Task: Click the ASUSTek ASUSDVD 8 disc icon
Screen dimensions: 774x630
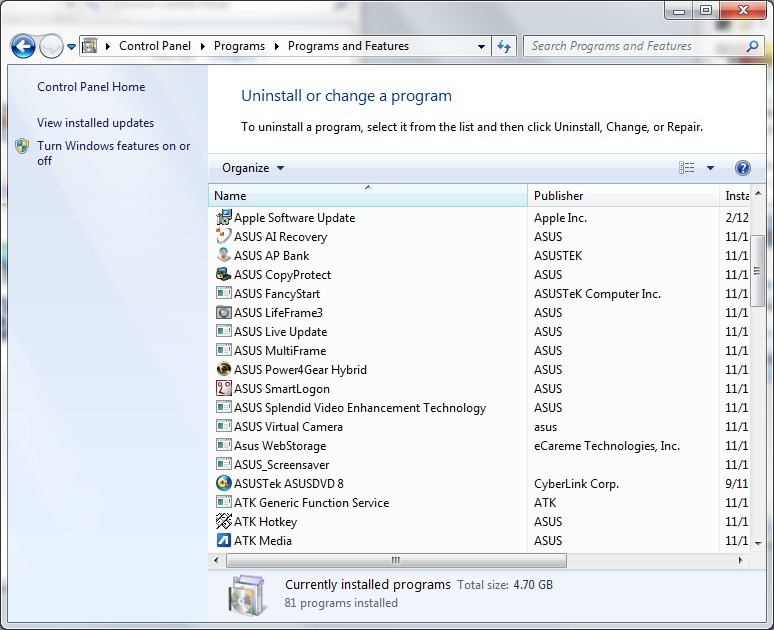Action: (224, 483)
